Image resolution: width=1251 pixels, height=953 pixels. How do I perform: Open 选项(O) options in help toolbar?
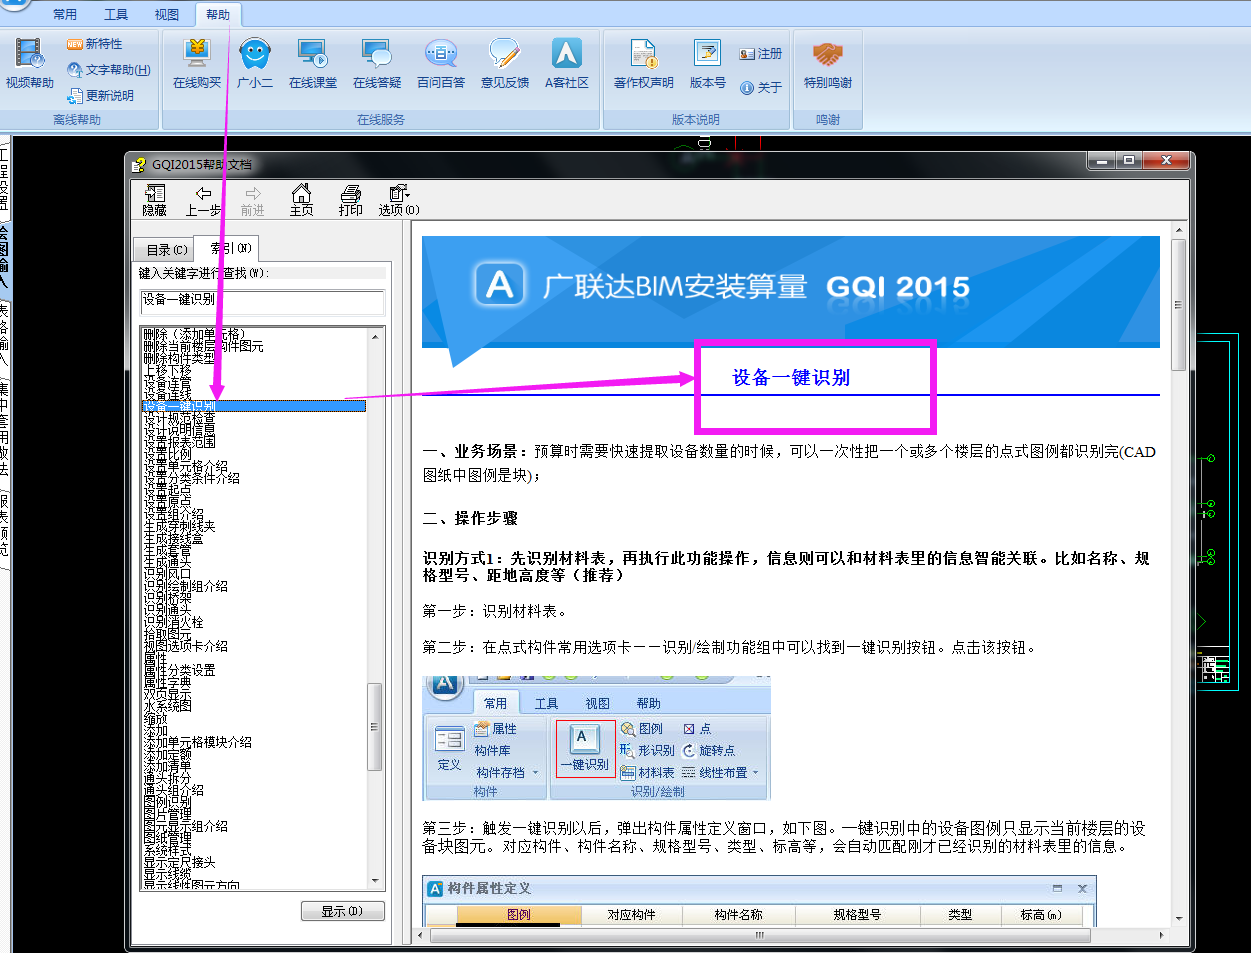coord(399,200)
